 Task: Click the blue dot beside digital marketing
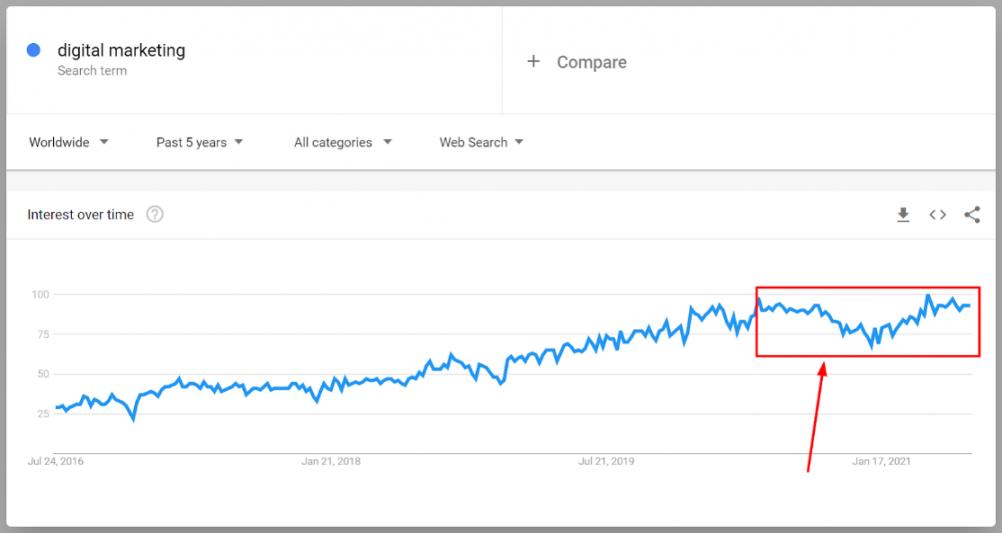33,50
